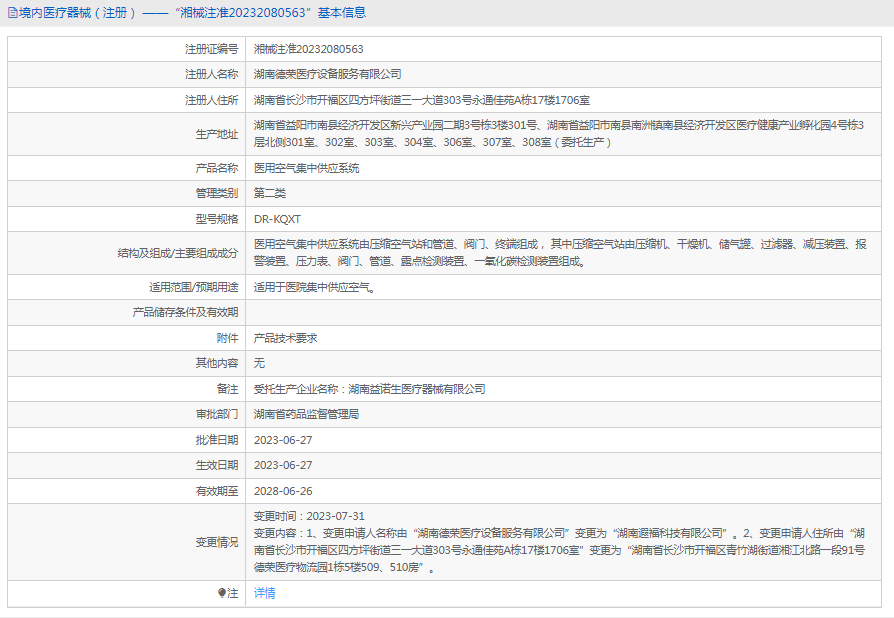Open the 详情 link
894x618 pixels.
264,593
